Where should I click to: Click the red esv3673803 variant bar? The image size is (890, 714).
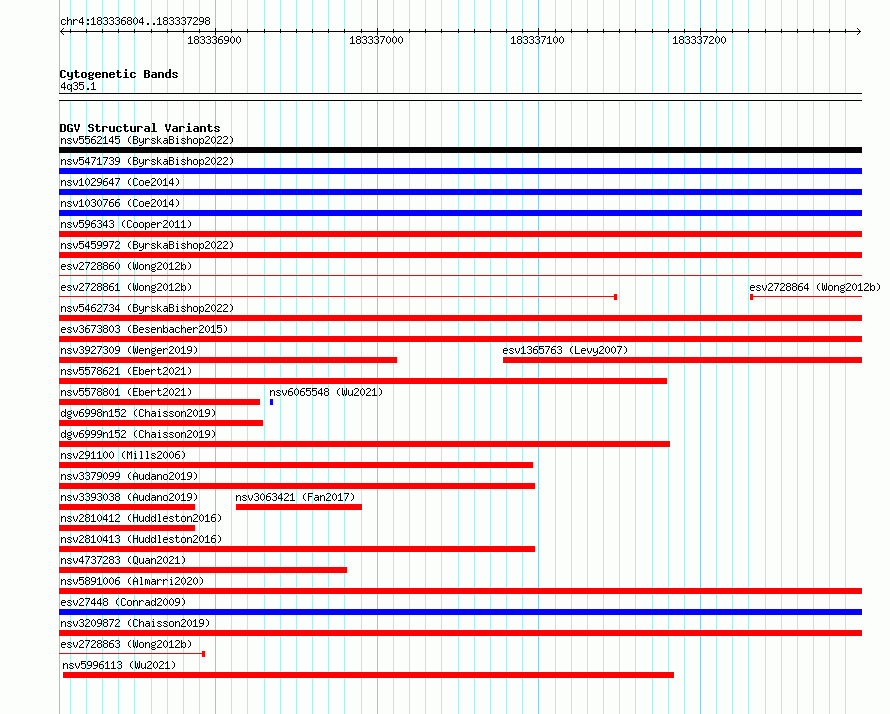460,339
